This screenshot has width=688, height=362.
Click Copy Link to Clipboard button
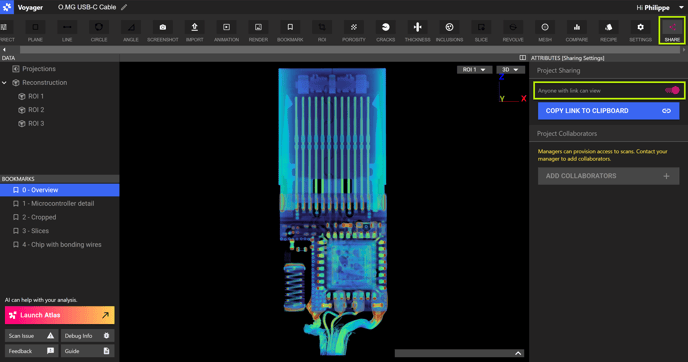pos(609,111)
